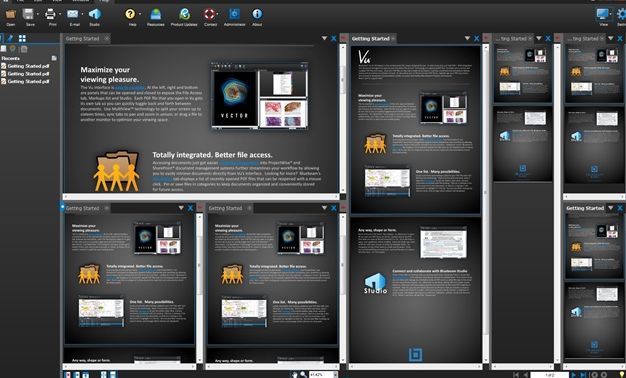Switch to the grid thumbnails tab in left panel

pos(22,38)
